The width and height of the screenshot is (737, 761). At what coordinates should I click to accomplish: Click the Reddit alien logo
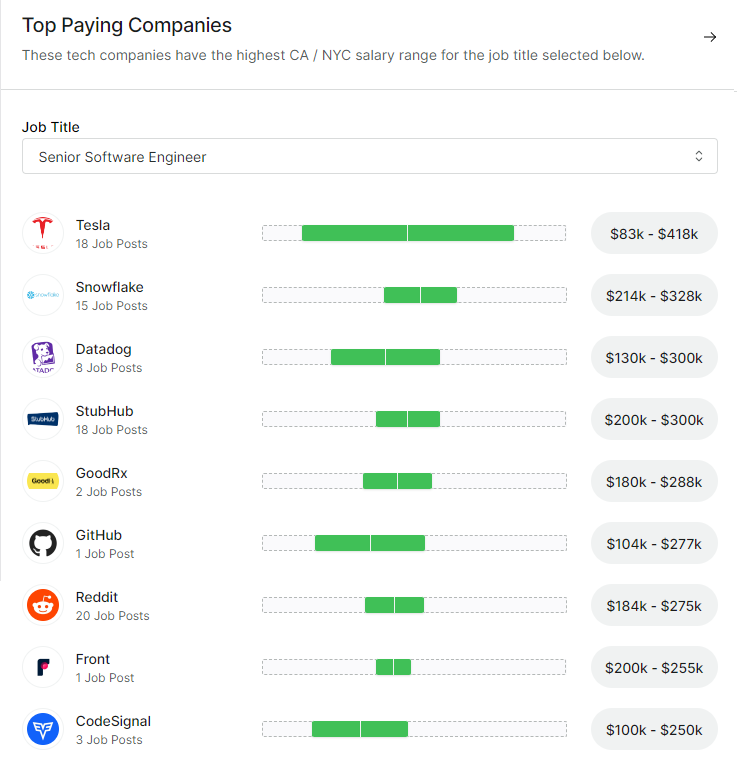pos(43,605)
